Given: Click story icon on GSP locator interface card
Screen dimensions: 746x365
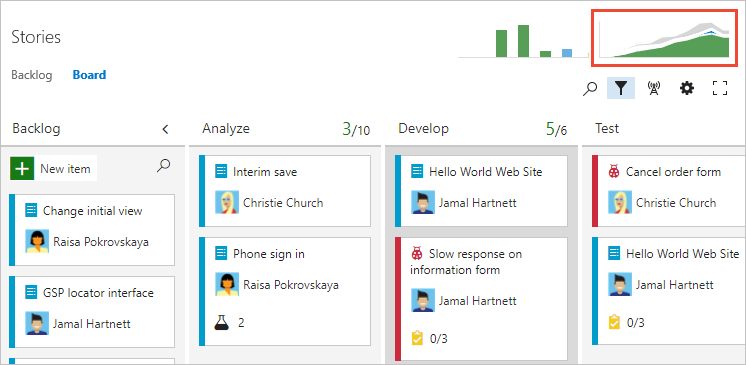Looking at the screenshot, I should point(31,293).
